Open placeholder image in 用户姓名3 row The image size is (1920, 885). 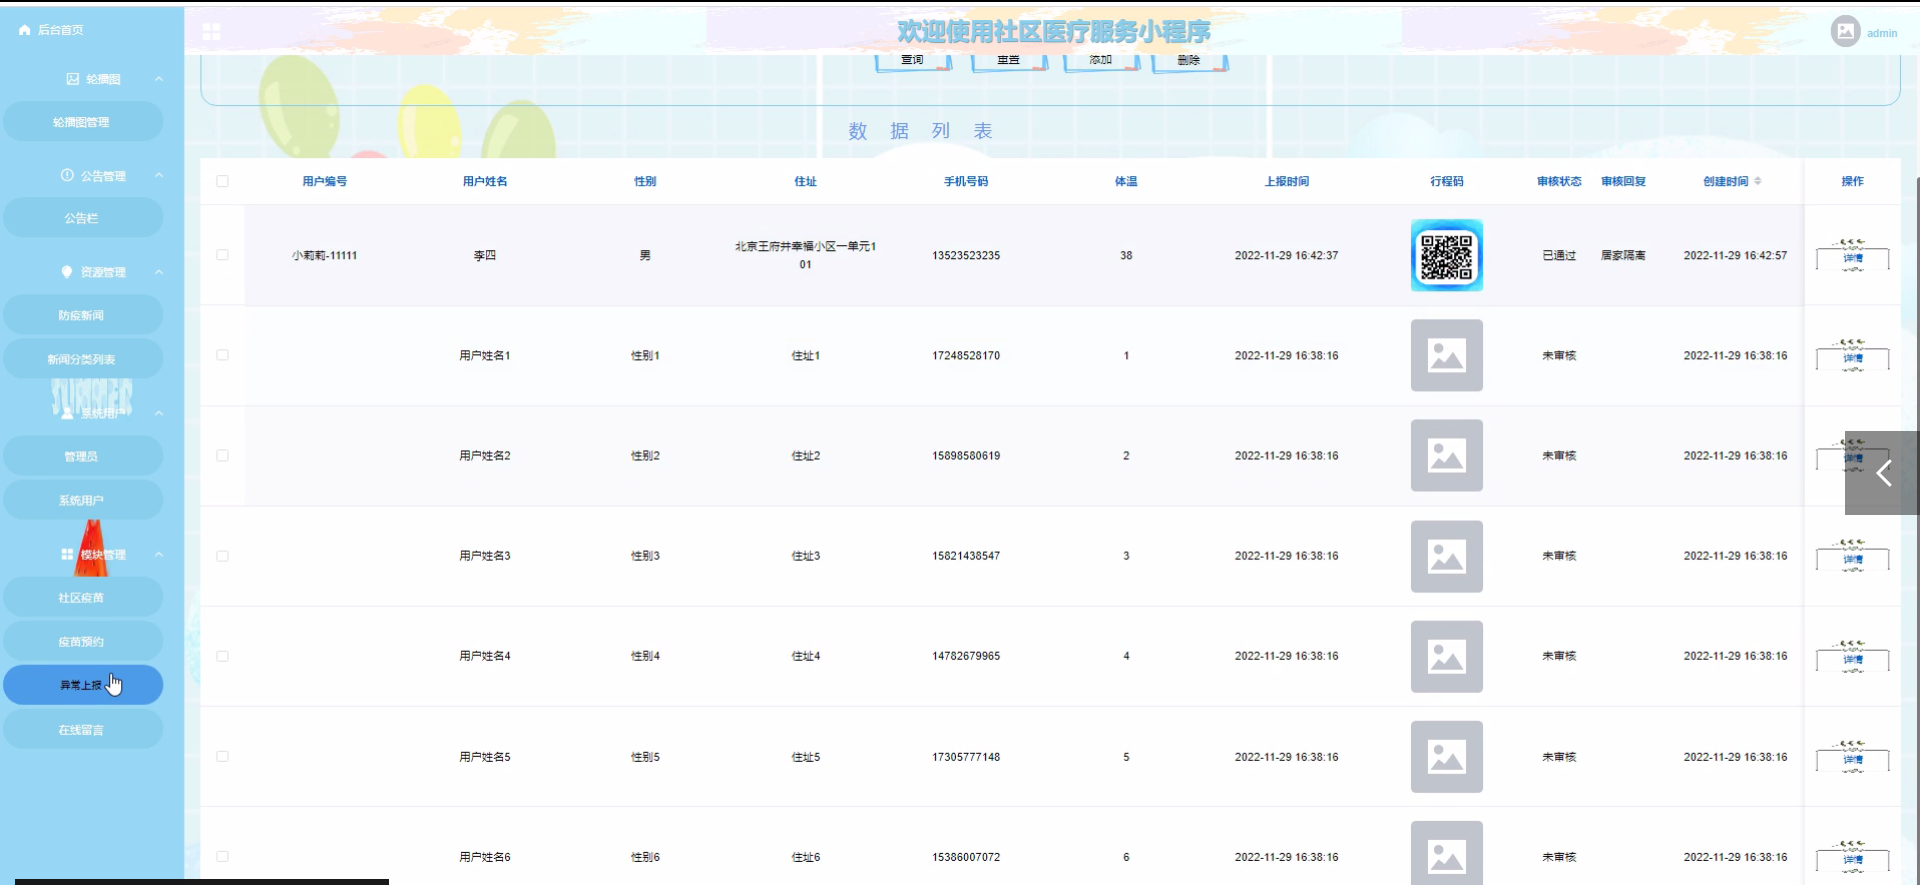point(1446,556)
